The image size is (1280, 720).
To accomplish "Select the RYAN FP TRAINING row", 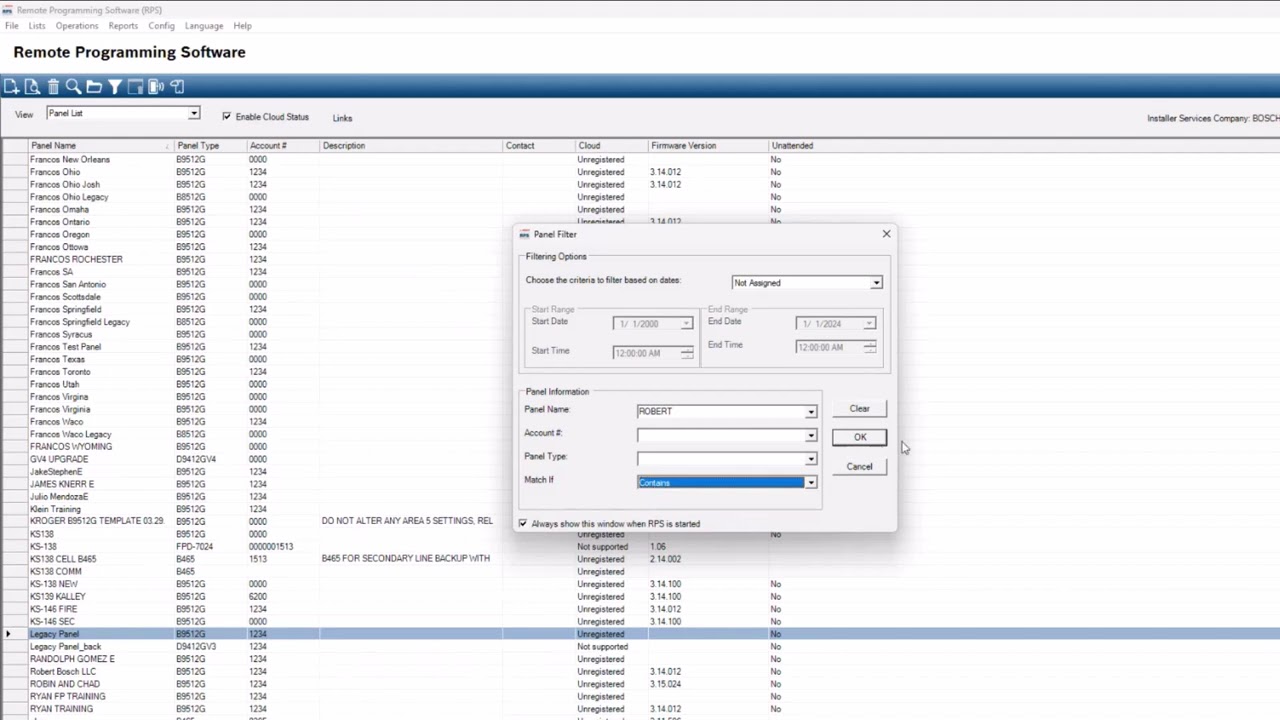I will click(x=640, y=697).
